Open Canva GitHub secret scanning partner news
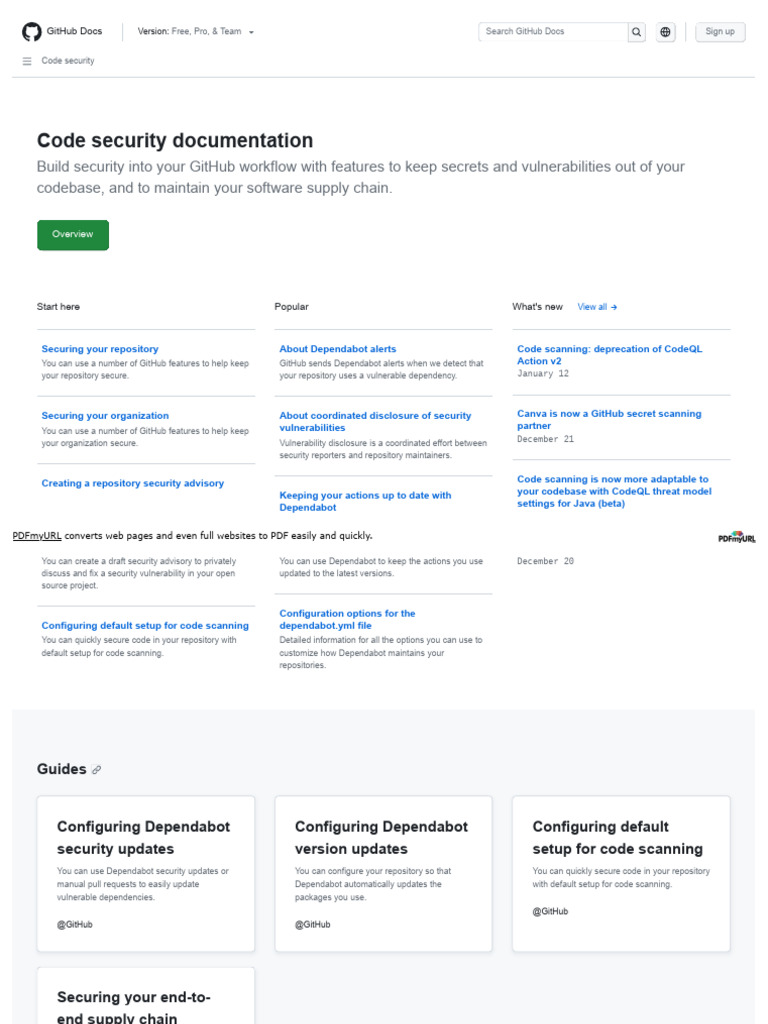This screenshot has width=768, height=1024. tap(609, 419)
